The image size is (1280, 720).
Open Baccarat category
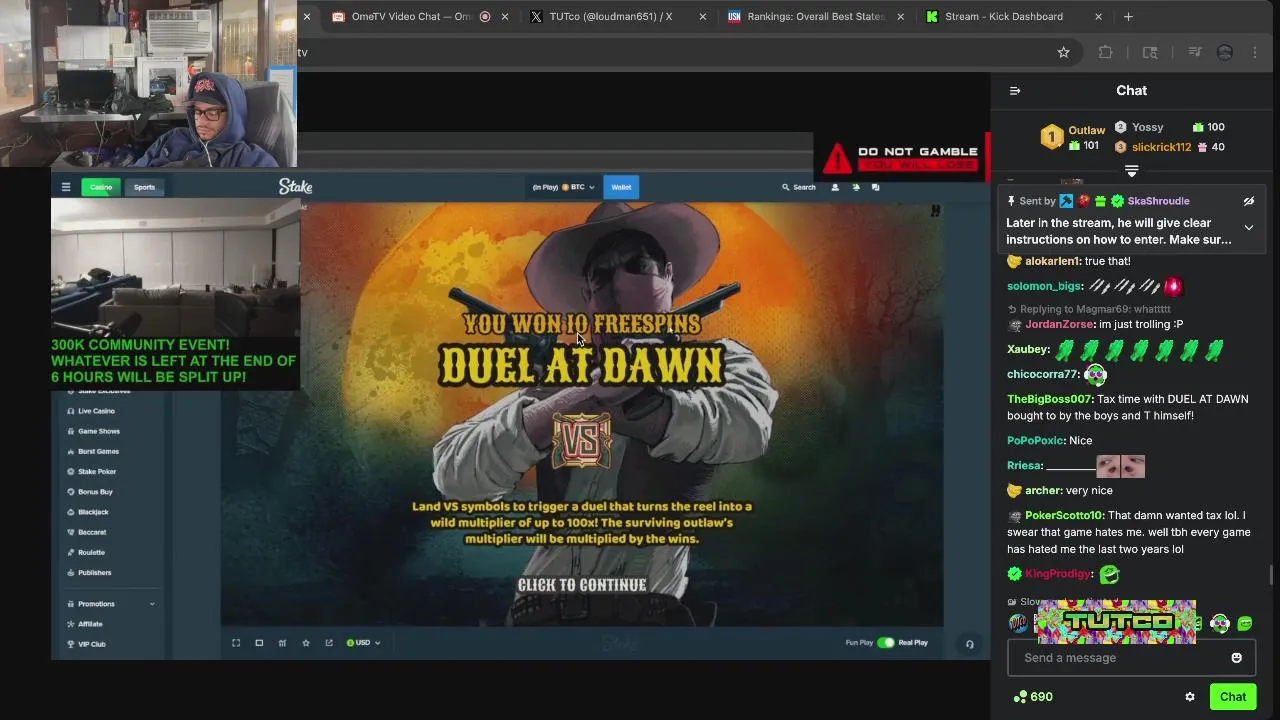92,532
